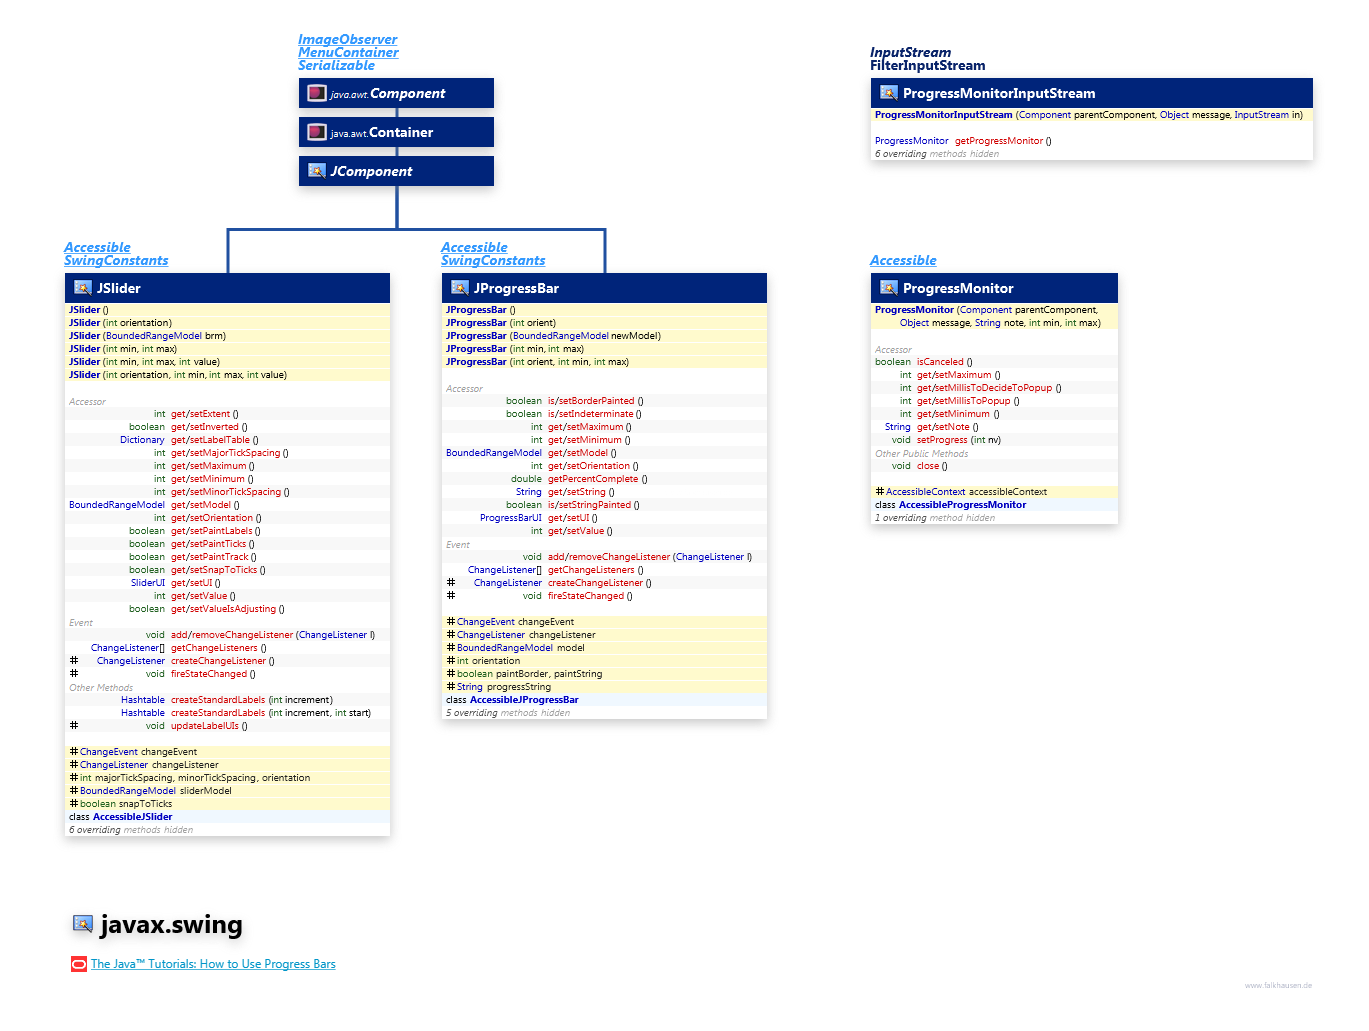The height and width of the screenshot is (1031, 1369).
Task: Click getPercentComplete in JProgressBar
Action: 593,479
